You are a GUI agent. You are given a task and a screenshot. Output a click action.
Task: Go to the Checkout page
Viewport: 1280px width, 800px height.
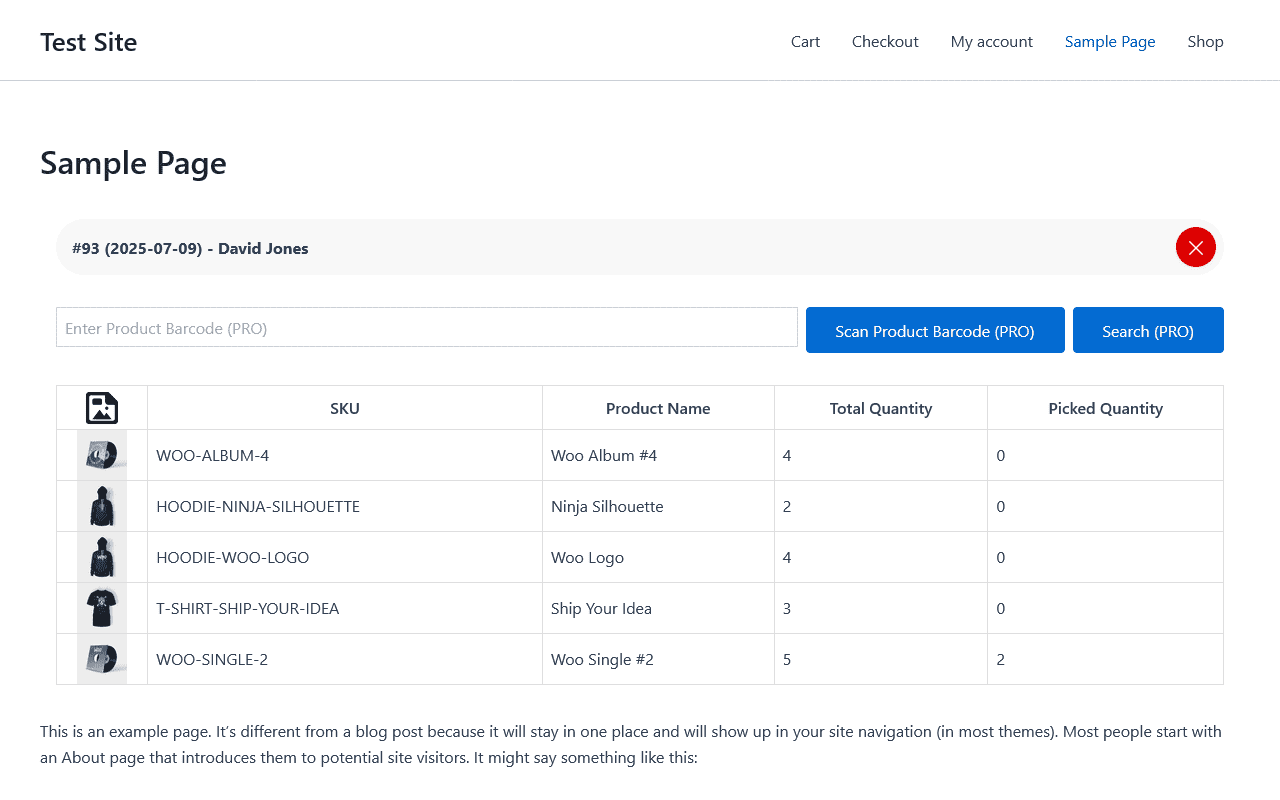[x=885, y=42]
